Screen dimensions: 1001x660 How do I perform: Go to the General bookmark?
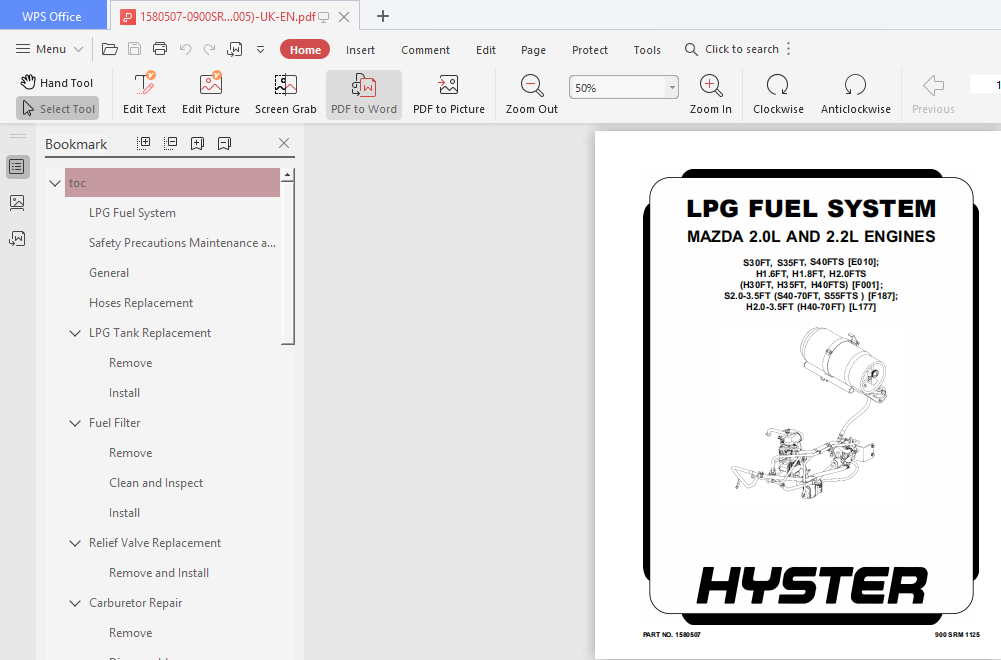(x=109, y=273)
